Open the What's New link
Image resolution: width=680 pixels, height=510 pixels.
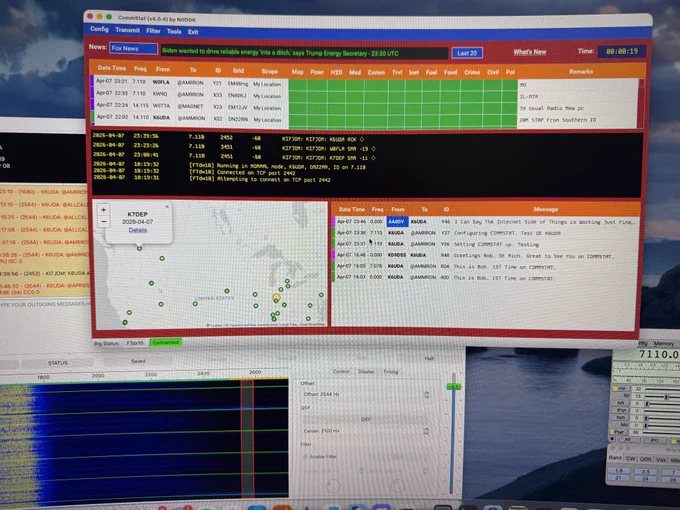coord(530,52)
